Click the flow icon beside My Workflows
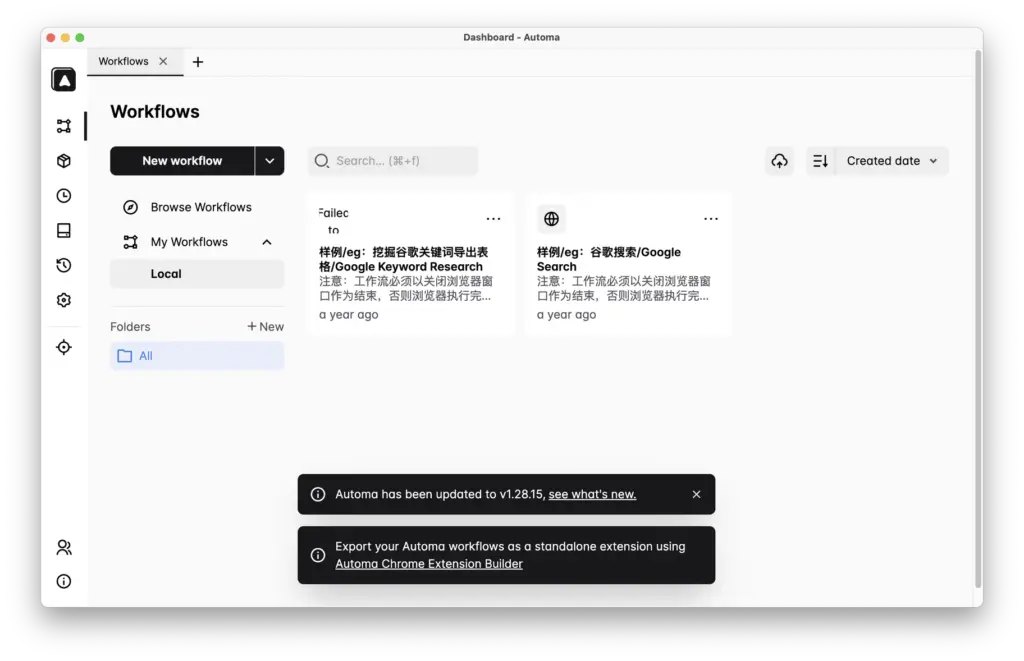The width and height of the screenshot is (1024, 661). pos(131,242)
